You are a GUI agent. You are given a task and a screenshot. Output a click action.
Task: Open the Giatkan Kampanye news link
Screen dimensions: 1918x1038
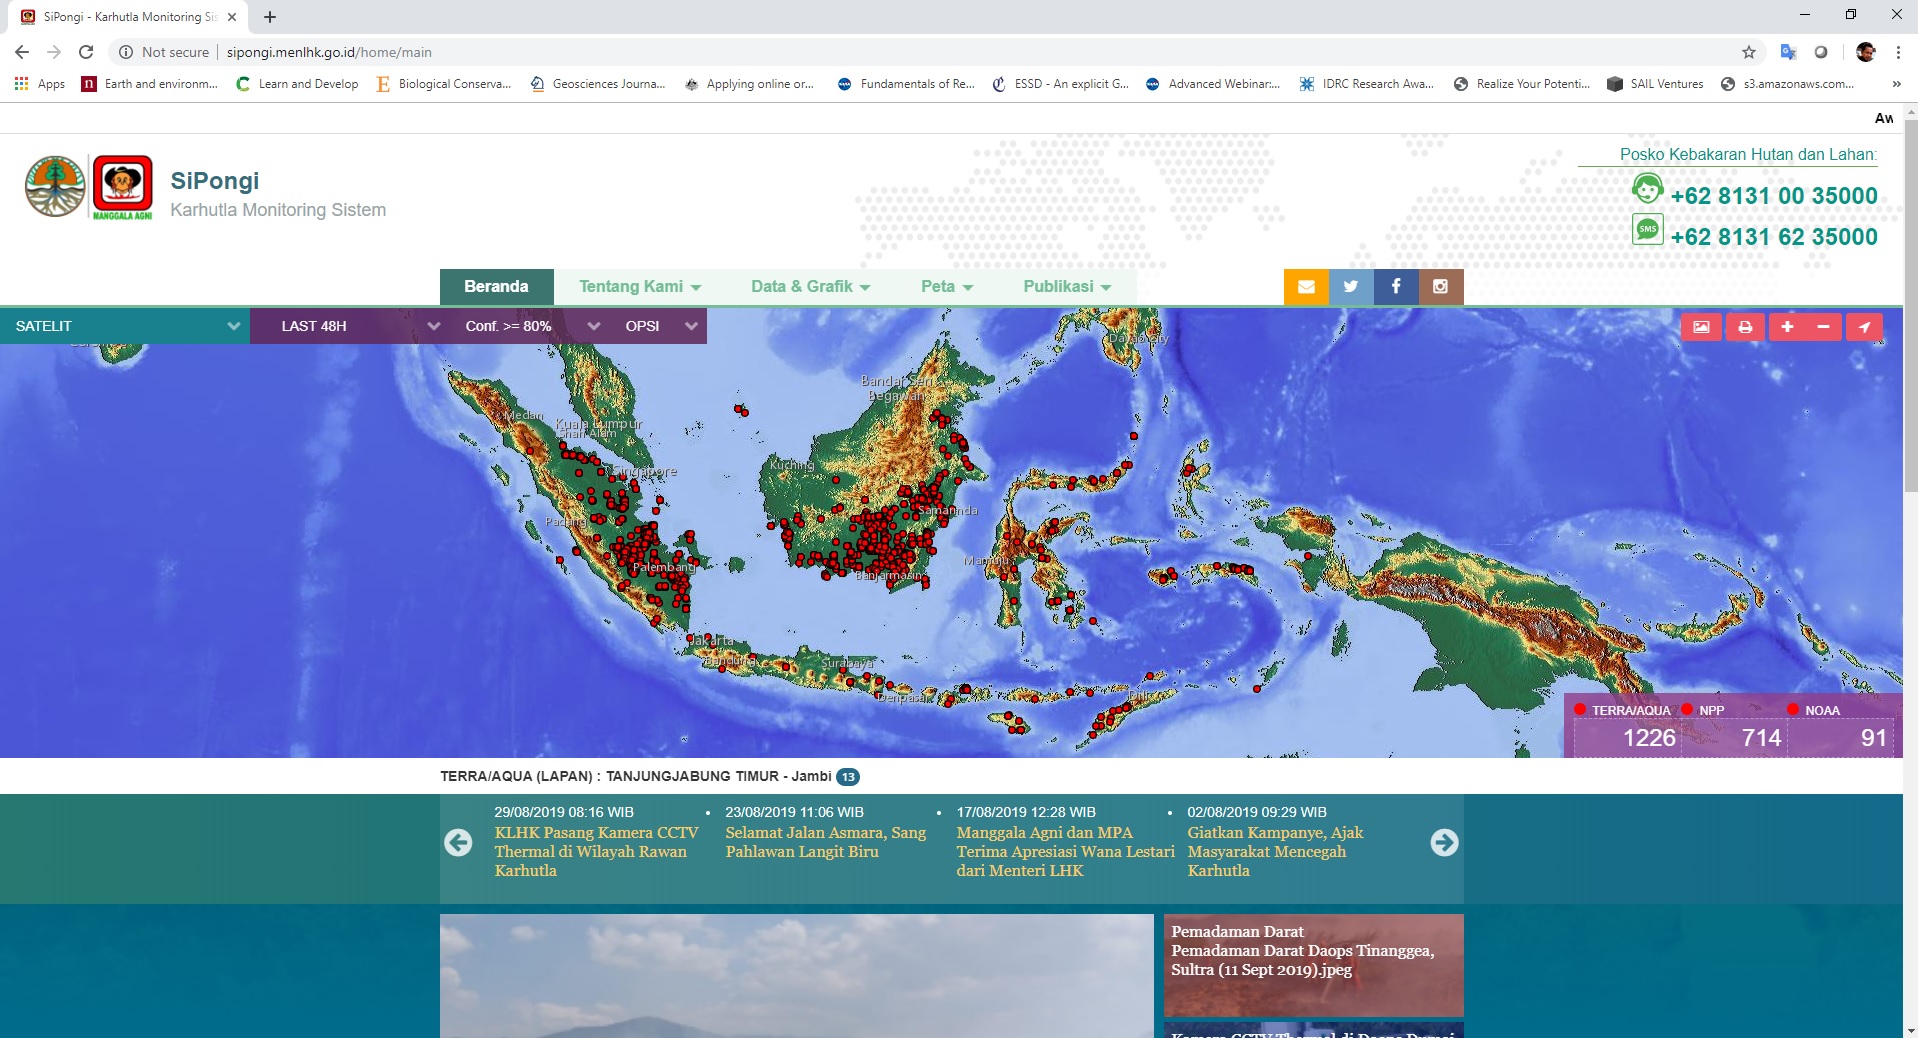tap(1274, 851)
